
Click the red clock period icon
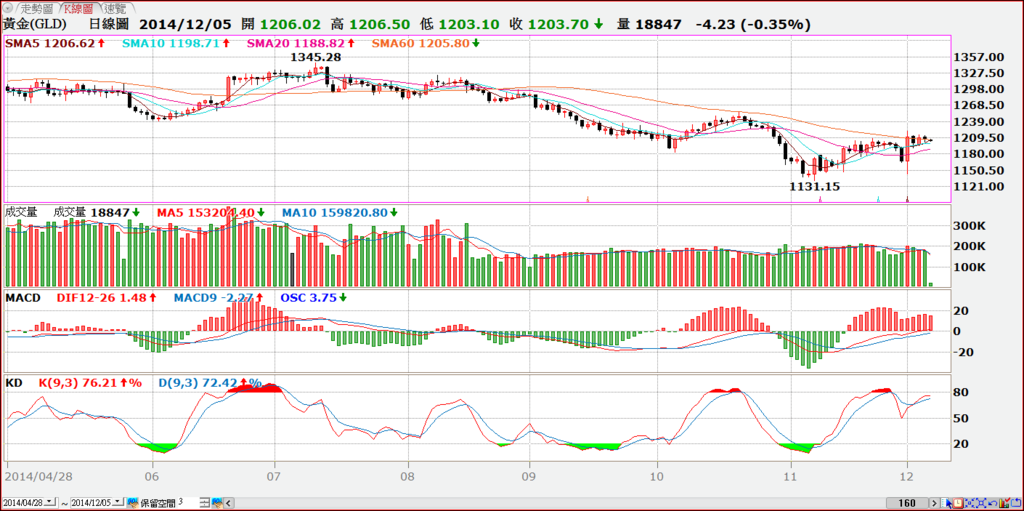point(957,503)
